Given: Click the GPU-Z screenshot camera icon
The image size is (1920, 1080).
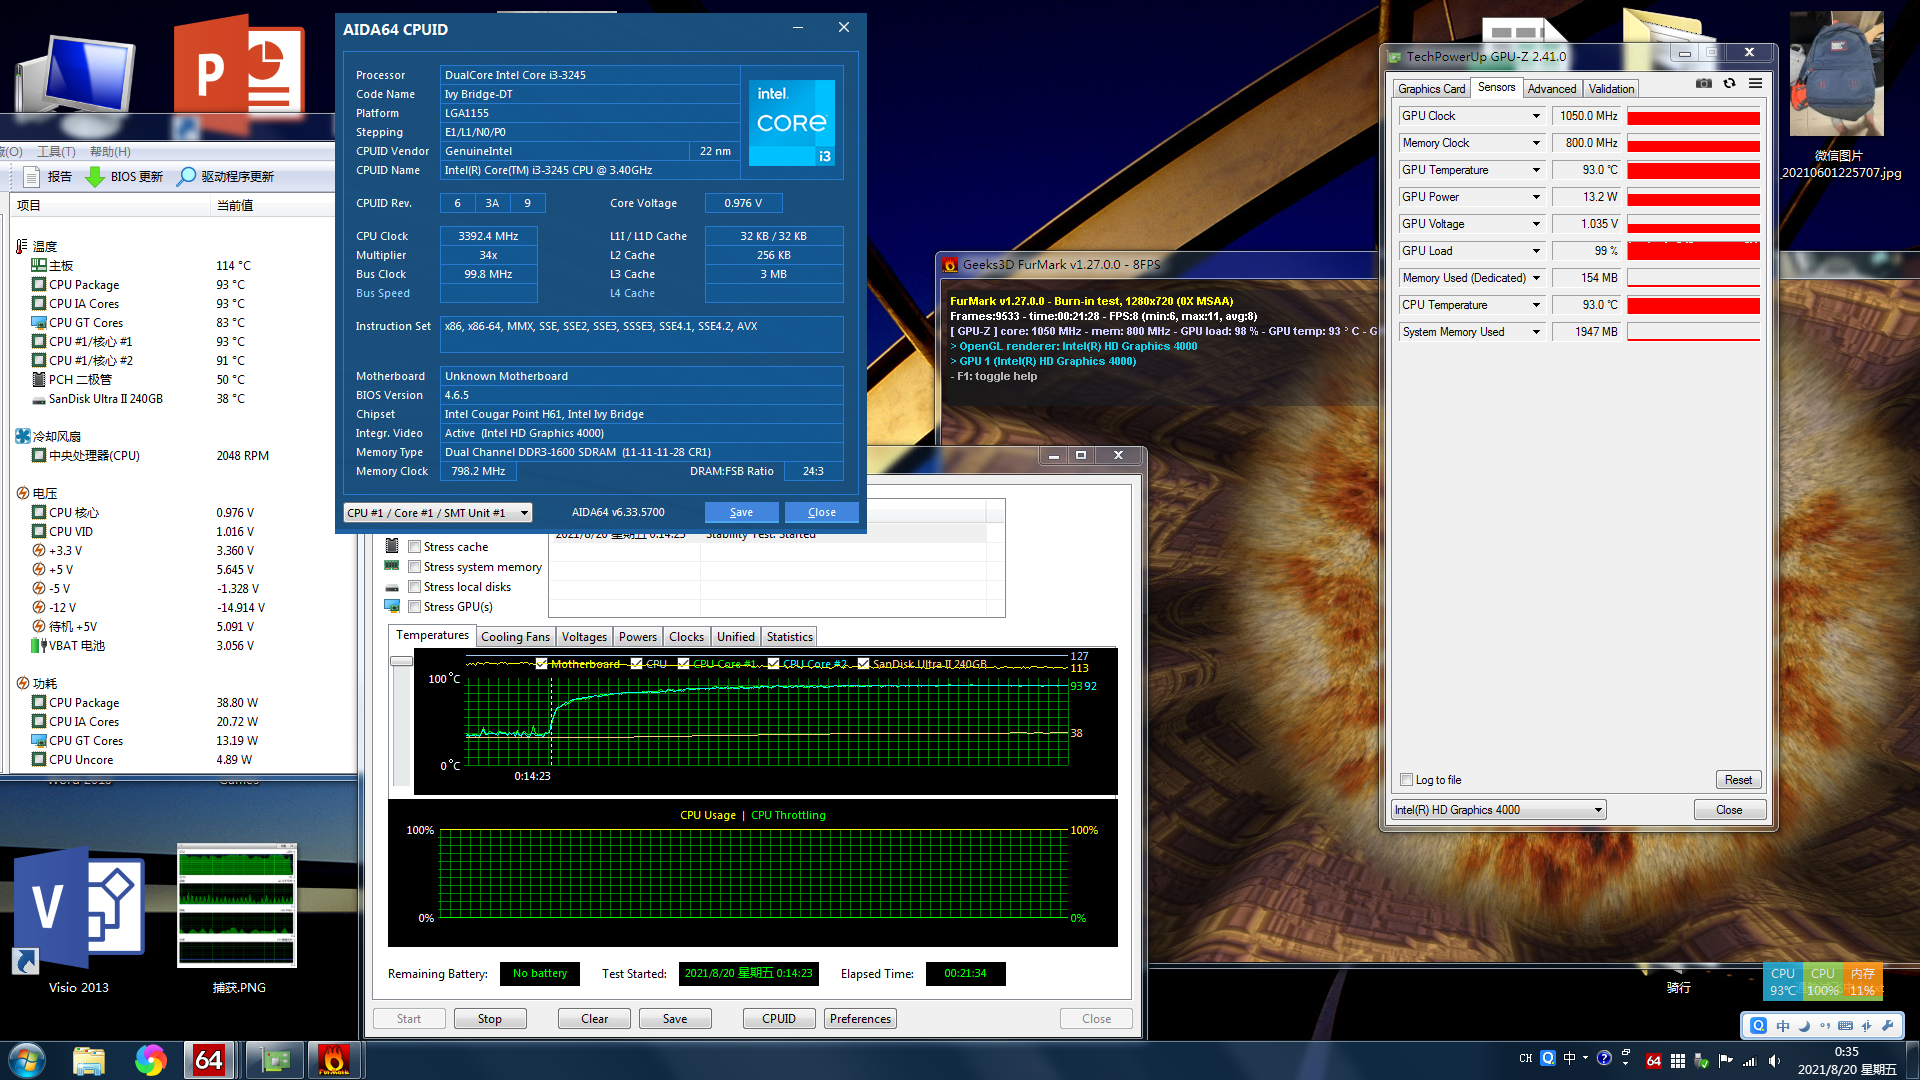Looking at the screenshot, I should [x=1703, y=84].
